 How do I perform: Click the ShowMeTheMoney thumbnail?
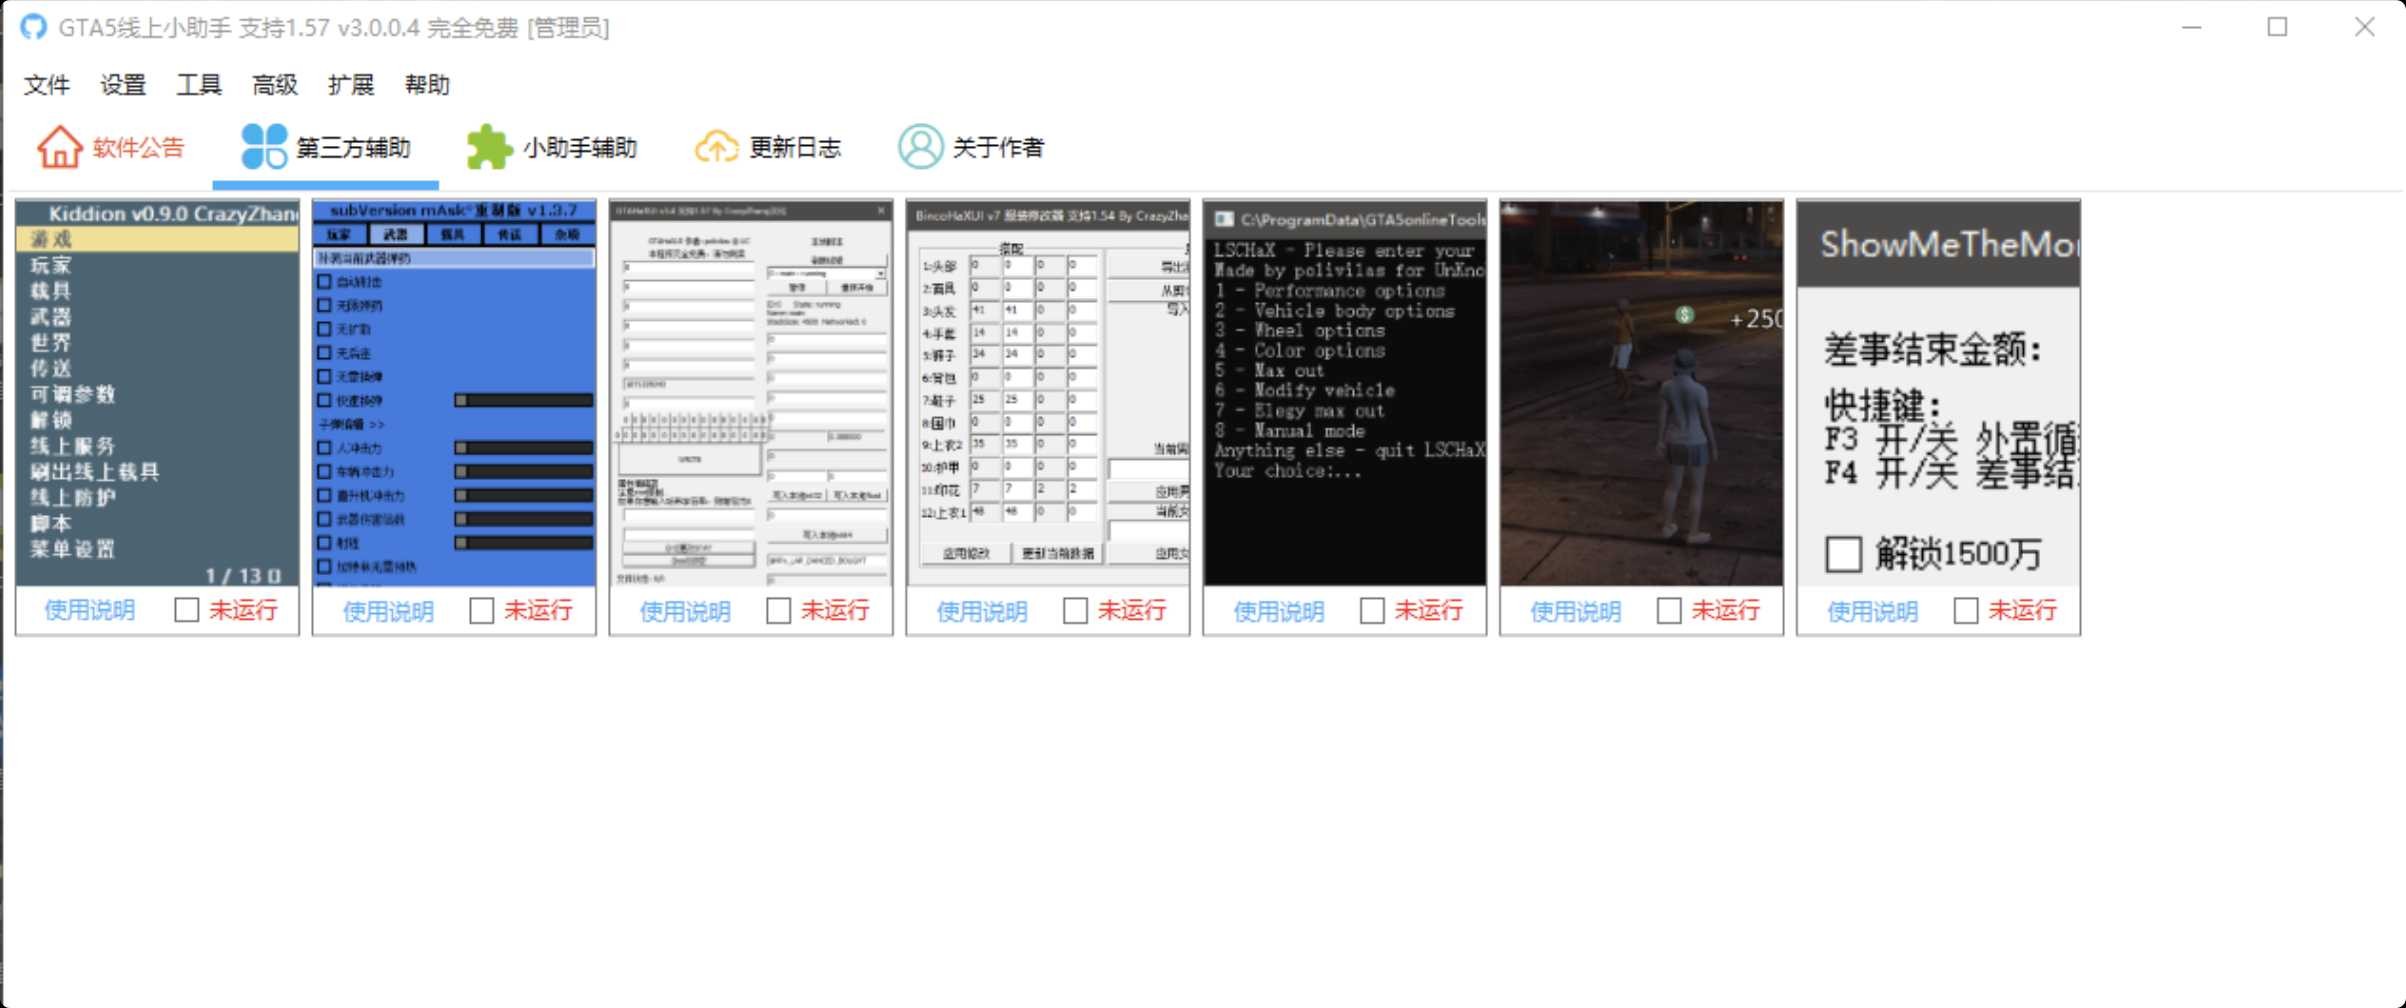(x=1939, y=393)
